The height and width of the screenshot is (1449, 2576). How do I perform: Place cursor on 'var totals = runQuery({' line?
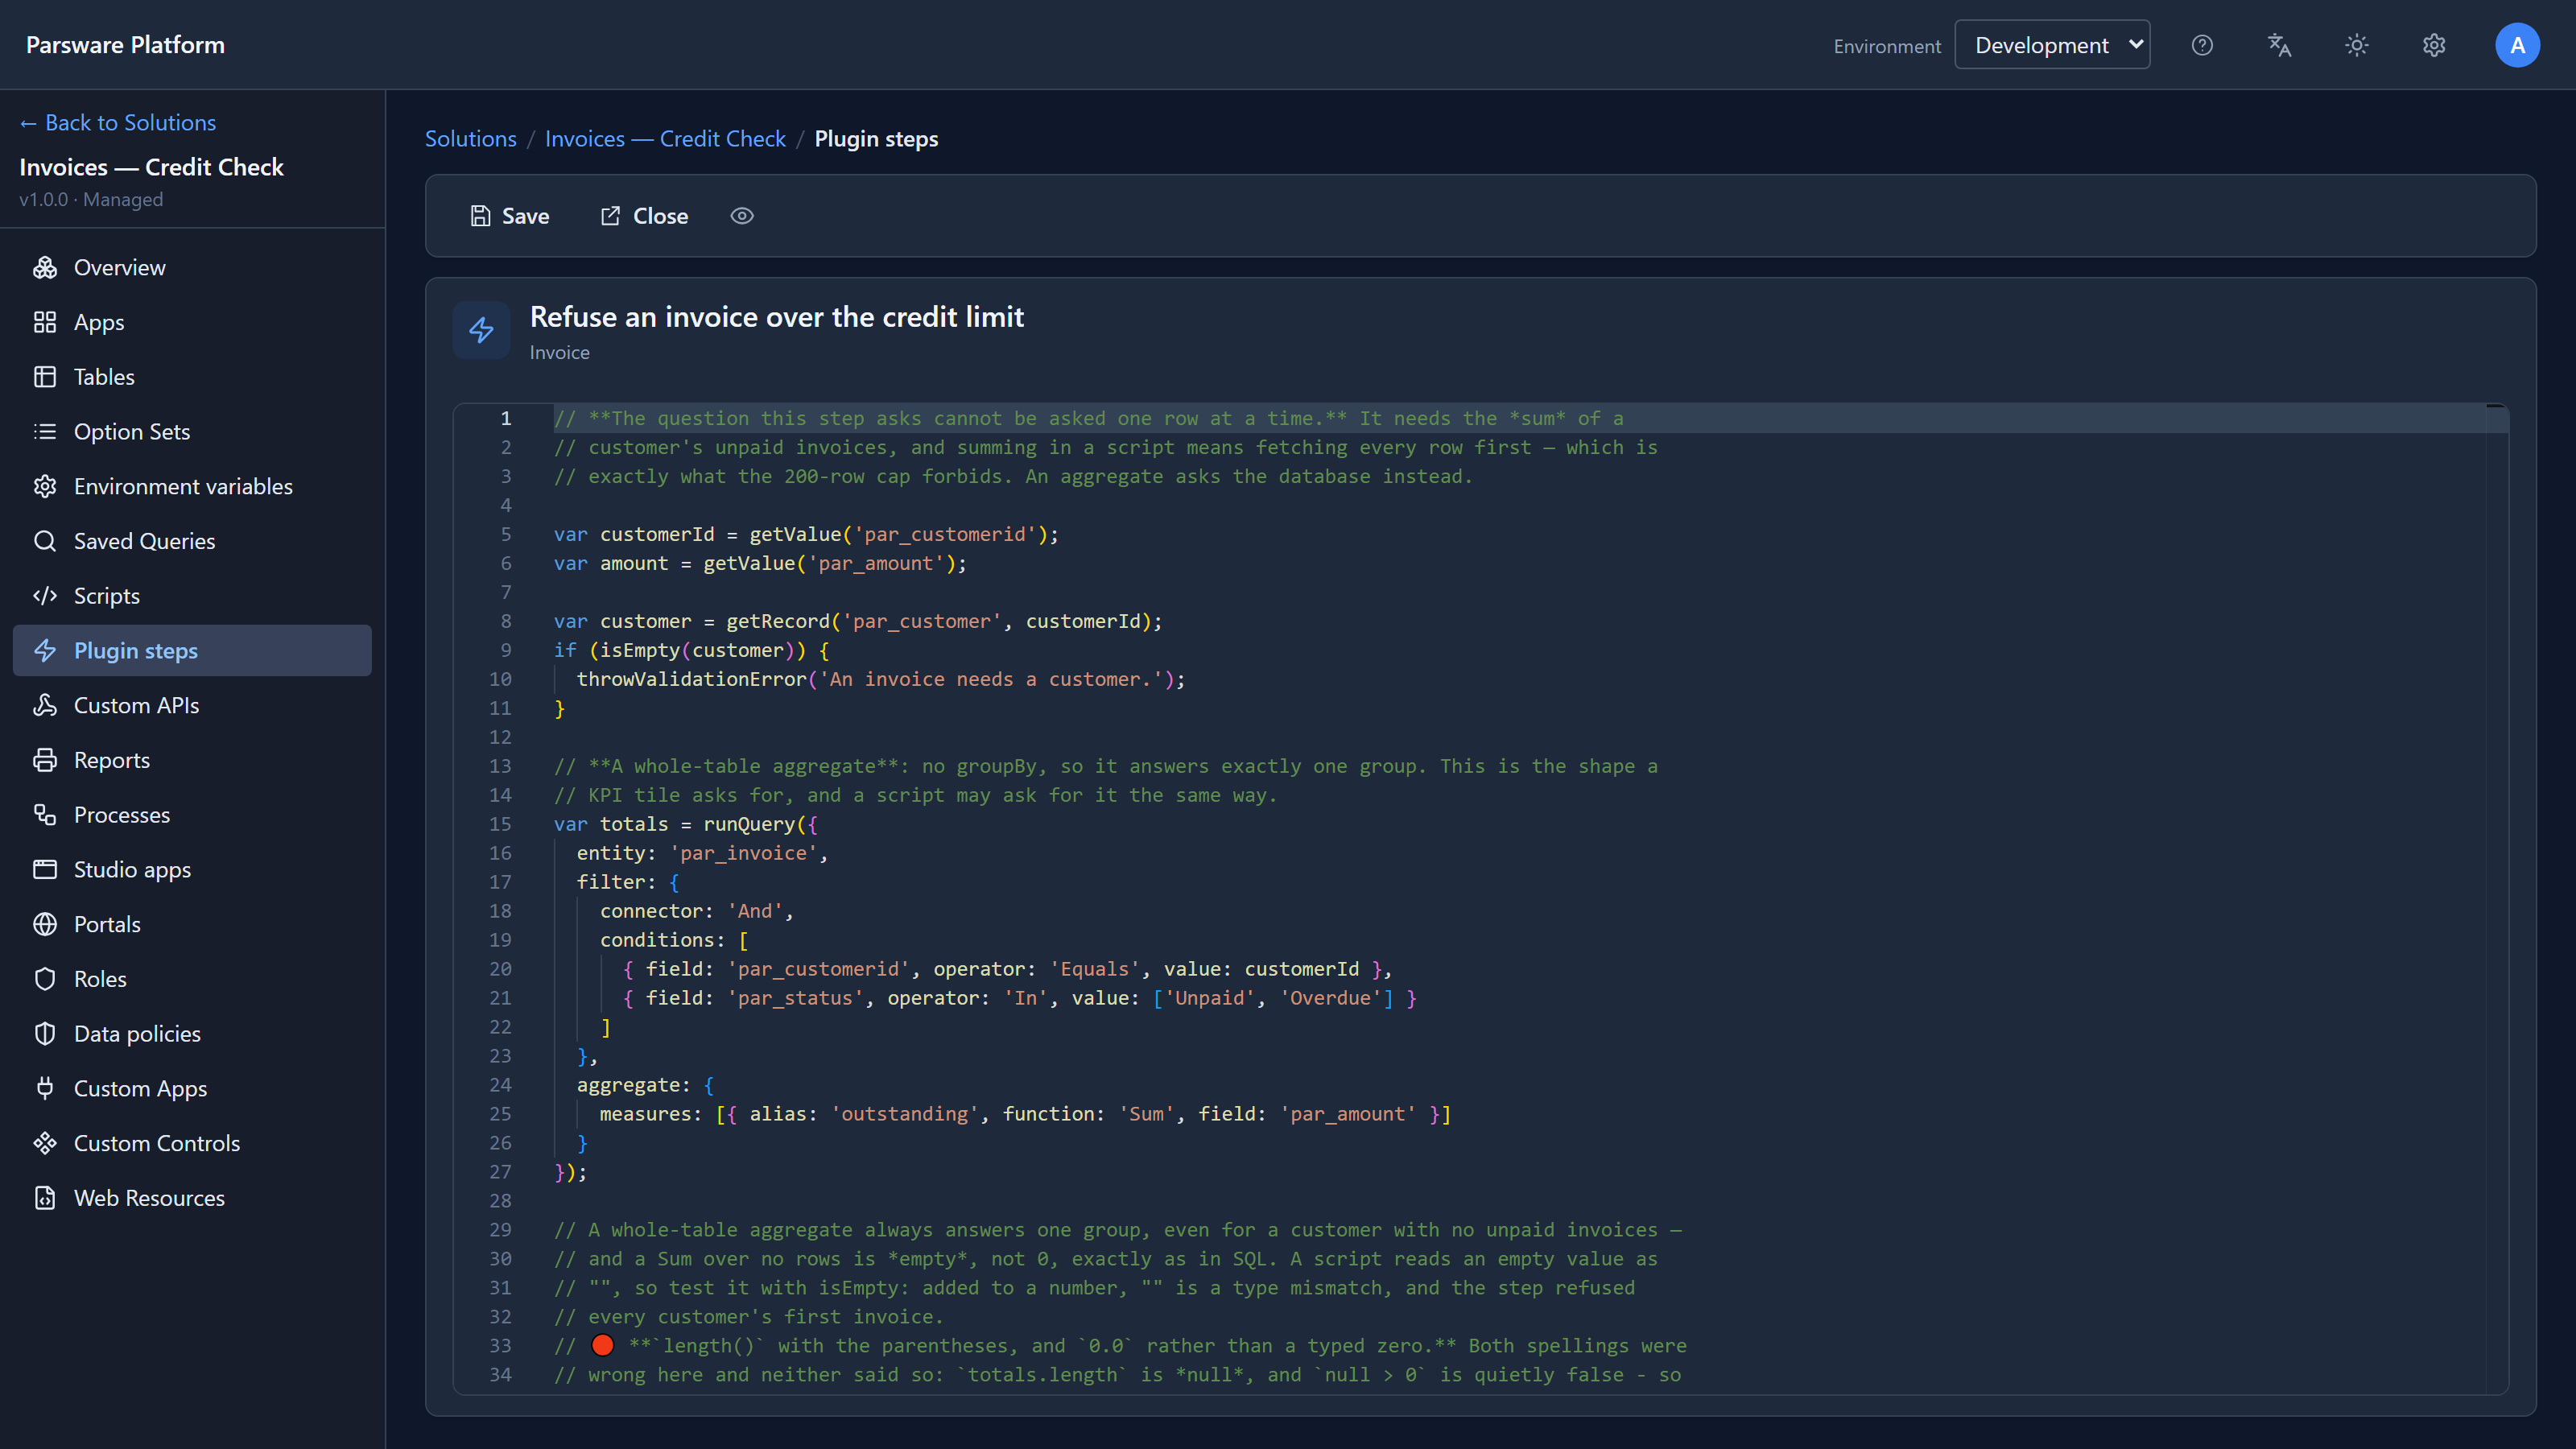coord(686,824)
